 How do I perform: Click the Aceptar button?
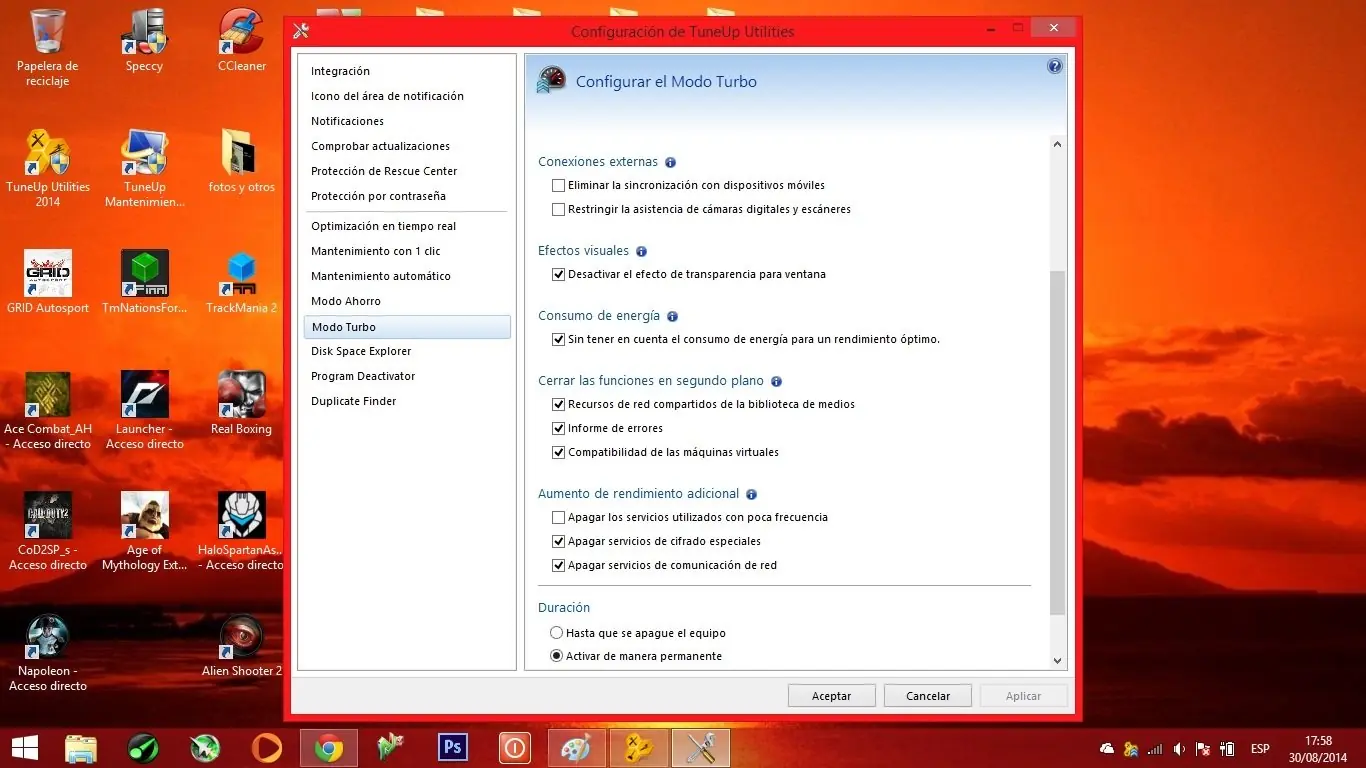(831, 696)
